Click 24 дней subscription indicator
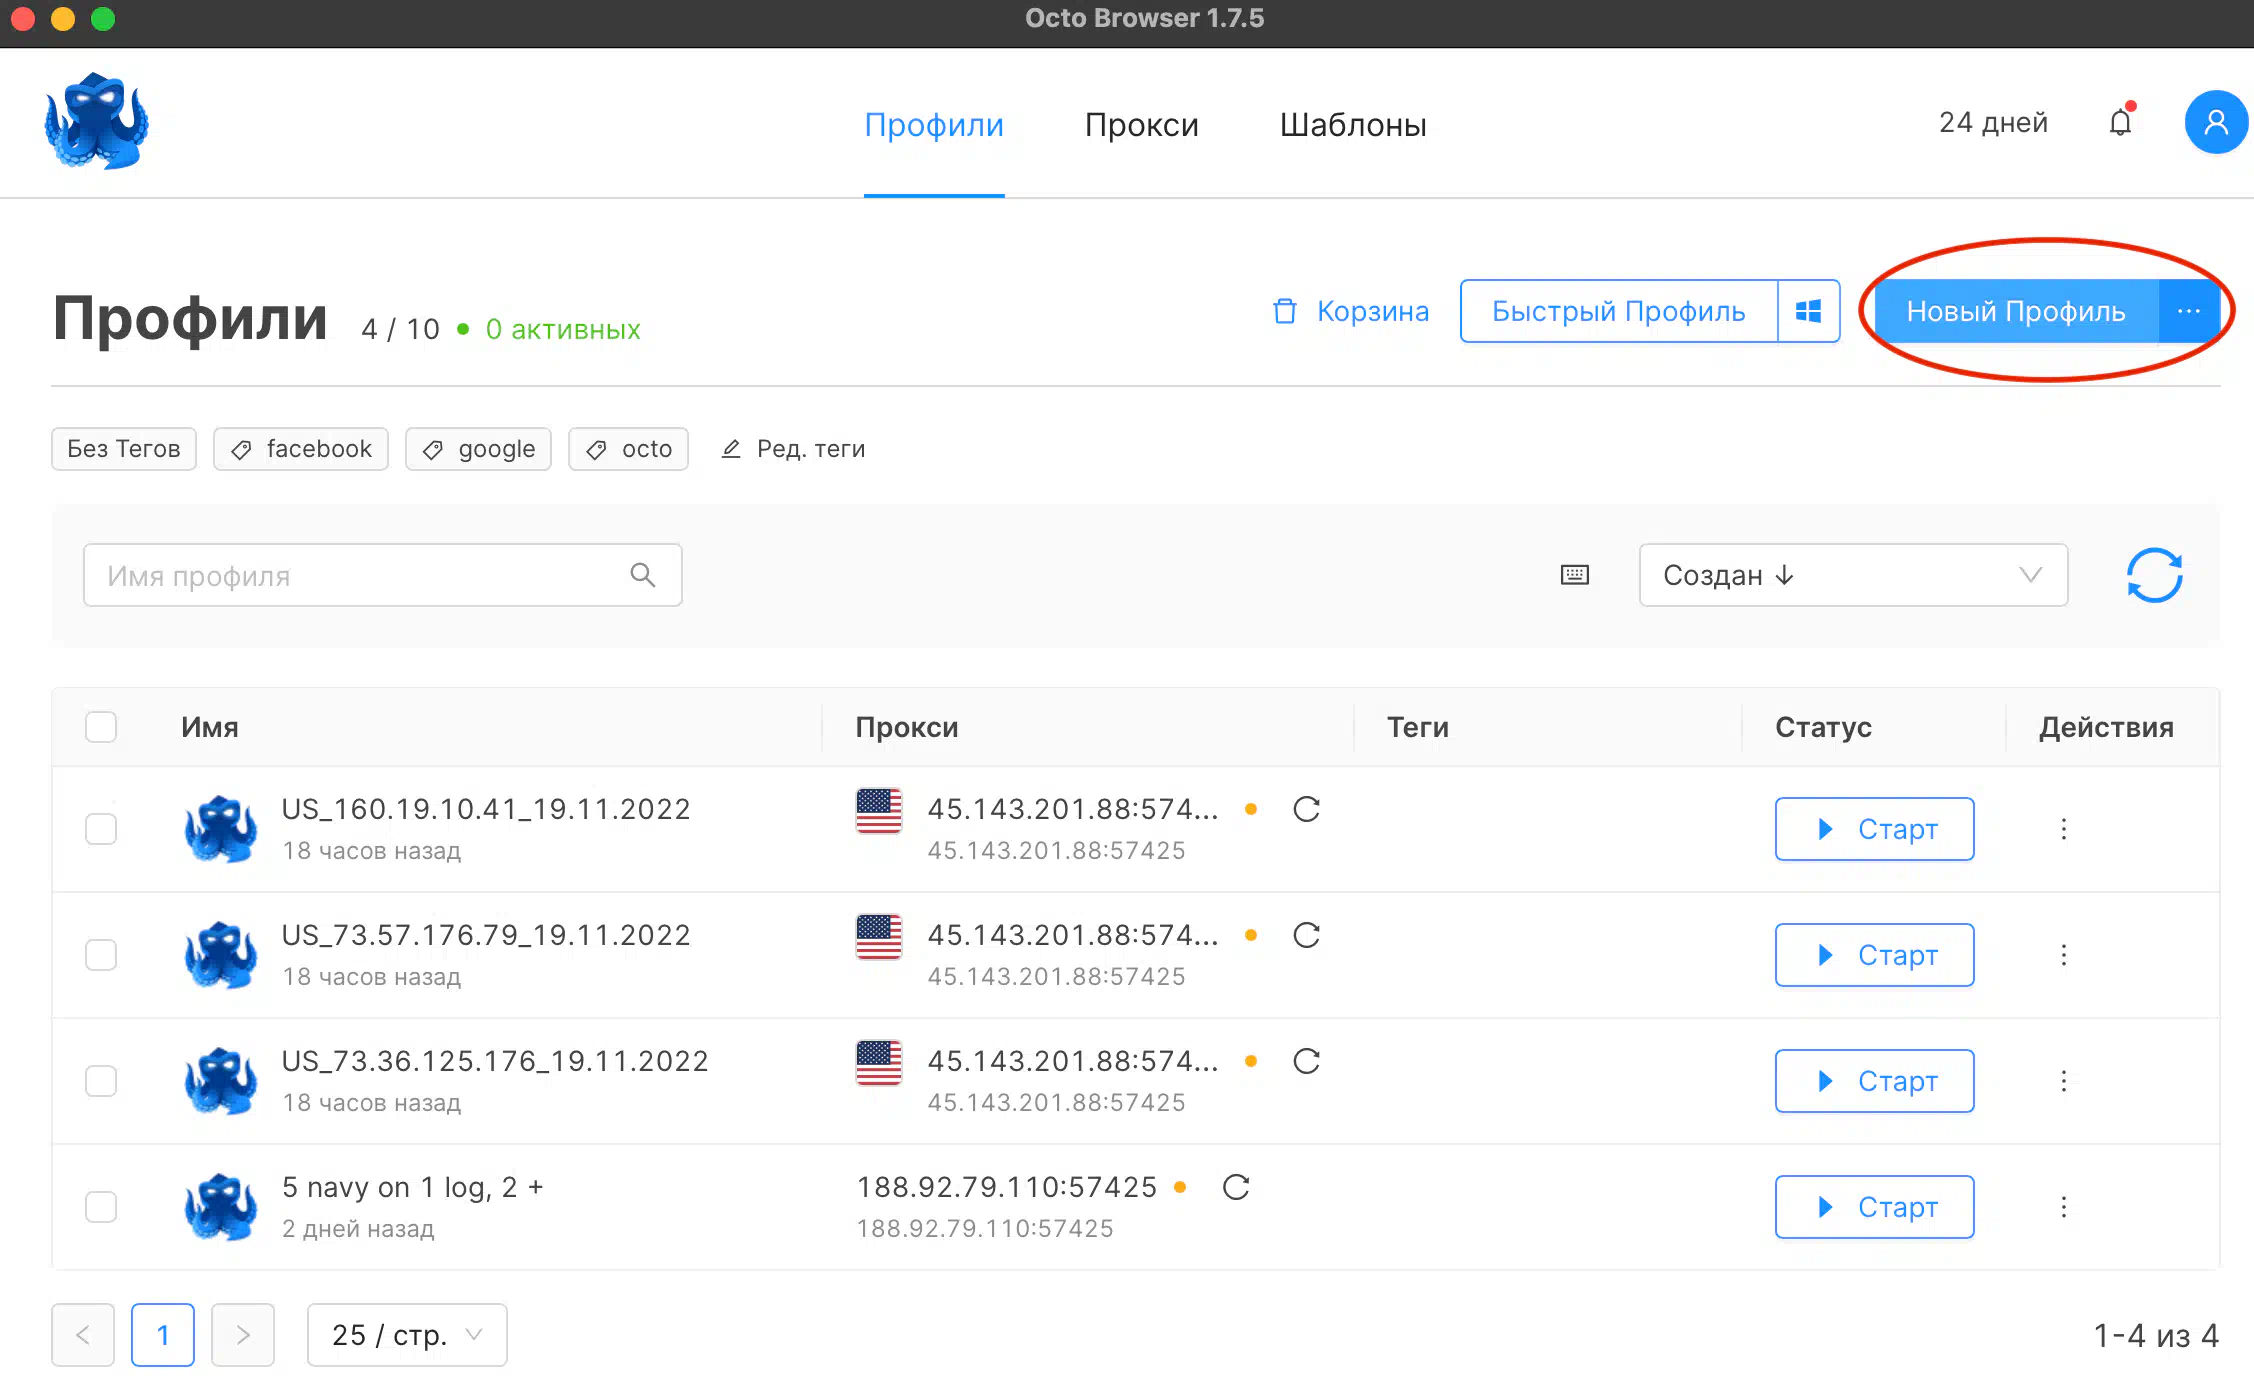Image resolution: width=2254 pixels, height=1376 pixels. 1993,122
